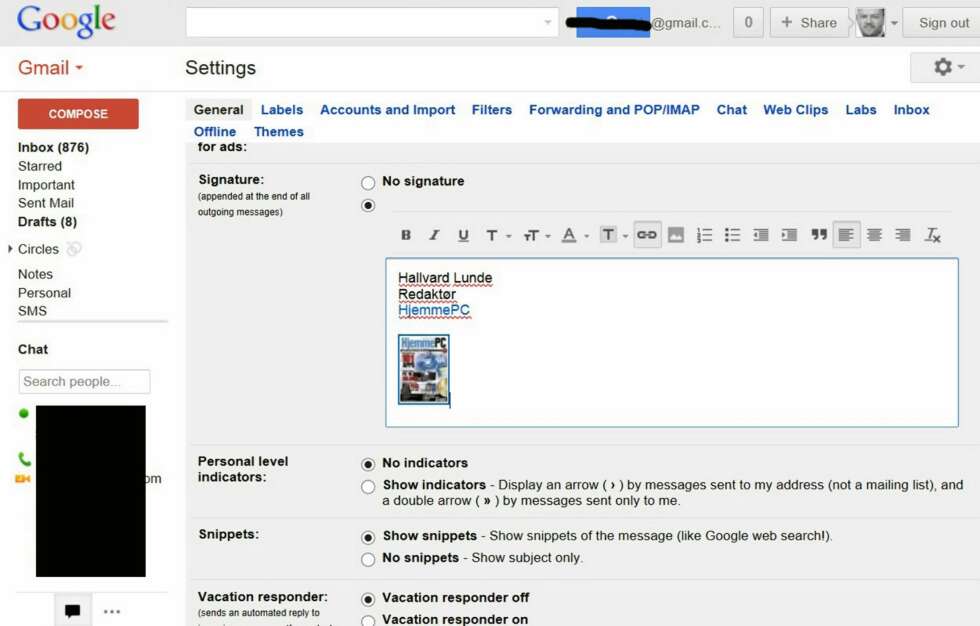Click the three dots icon at bottom

(x=112, y=611)
